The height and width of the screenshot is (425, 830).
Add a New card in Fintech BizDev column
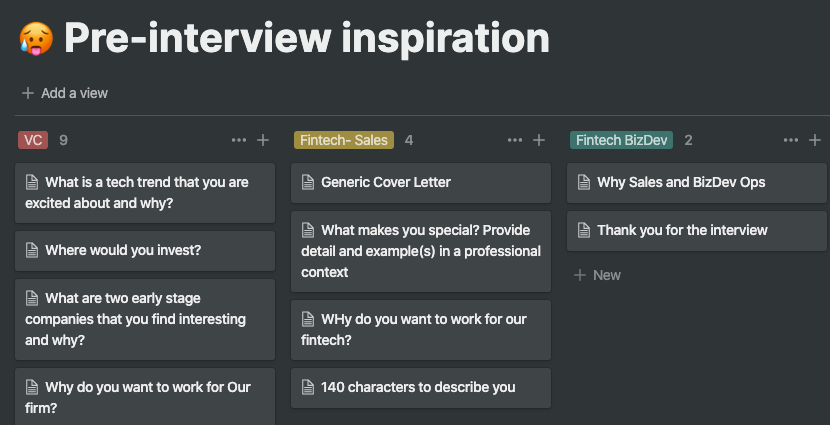(x=597, y=275)
